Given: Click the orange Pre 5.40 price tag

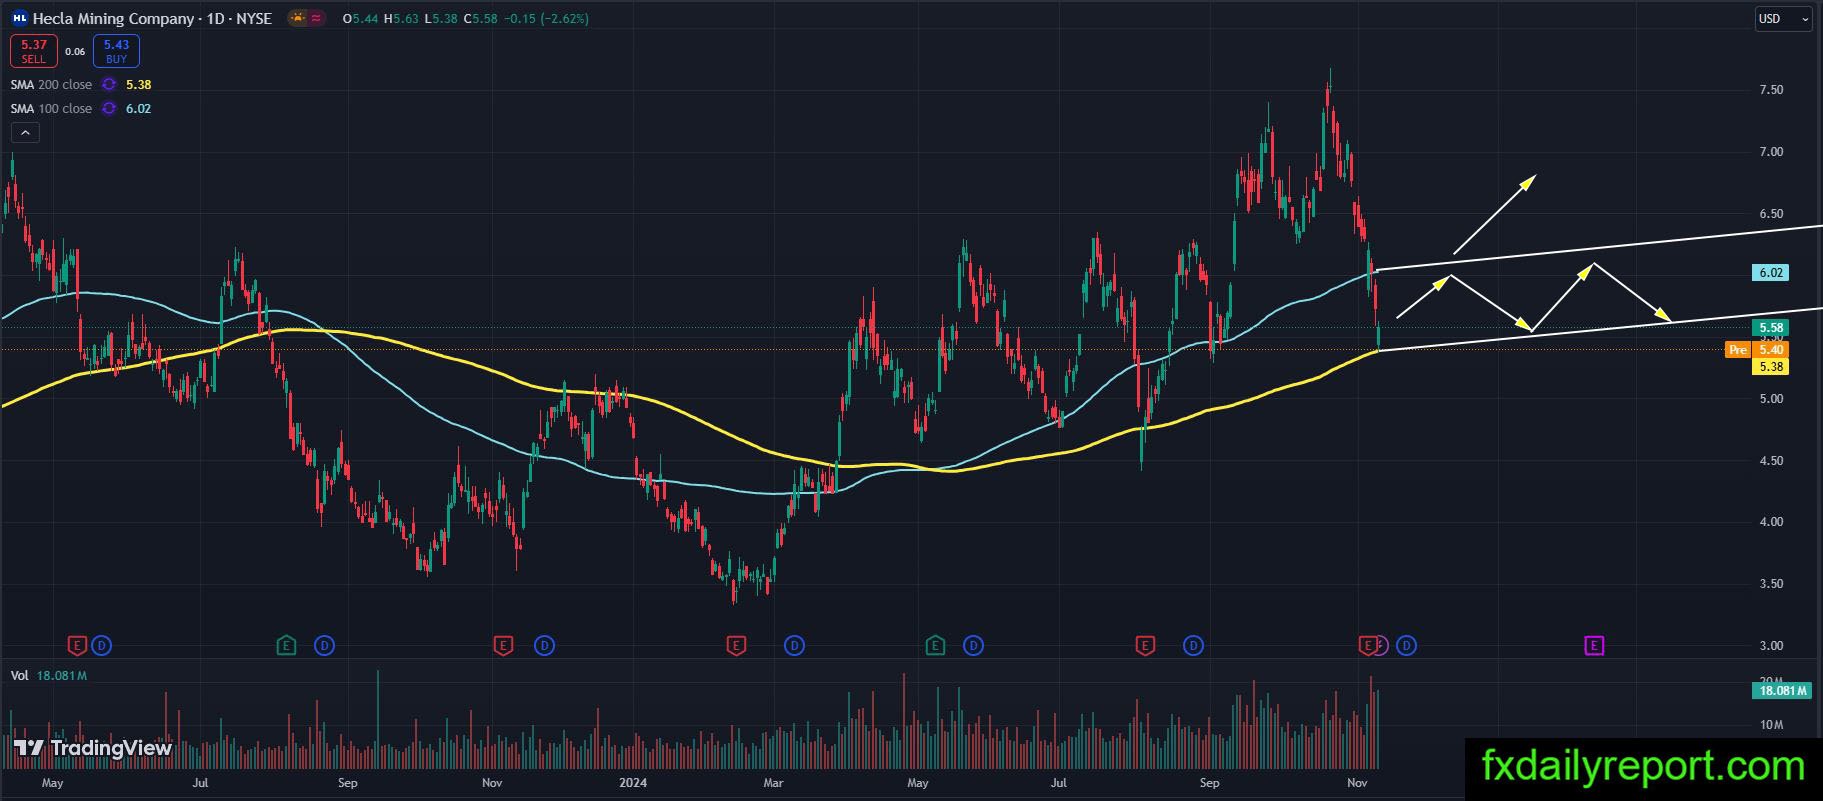Looking at the screenshot, I should [1757, 350].
